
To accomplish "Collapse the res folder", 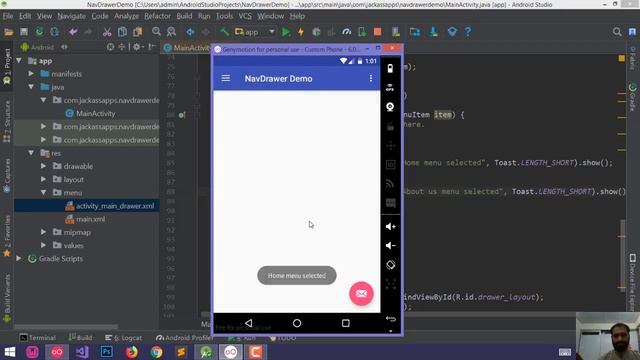I will (31, 153).
